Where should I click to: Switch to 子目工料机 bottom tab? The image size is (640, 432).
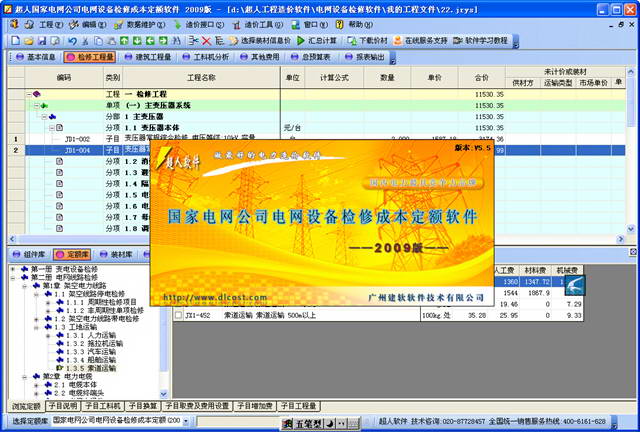point(103,406)
